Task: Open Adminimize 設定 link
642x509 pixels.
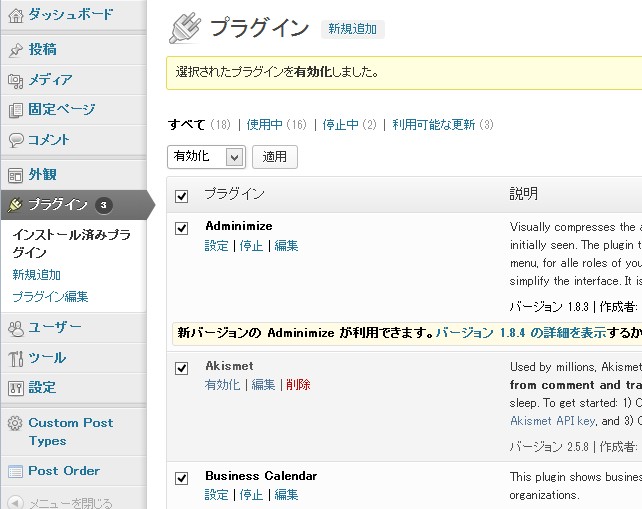Action: (217, 246)
